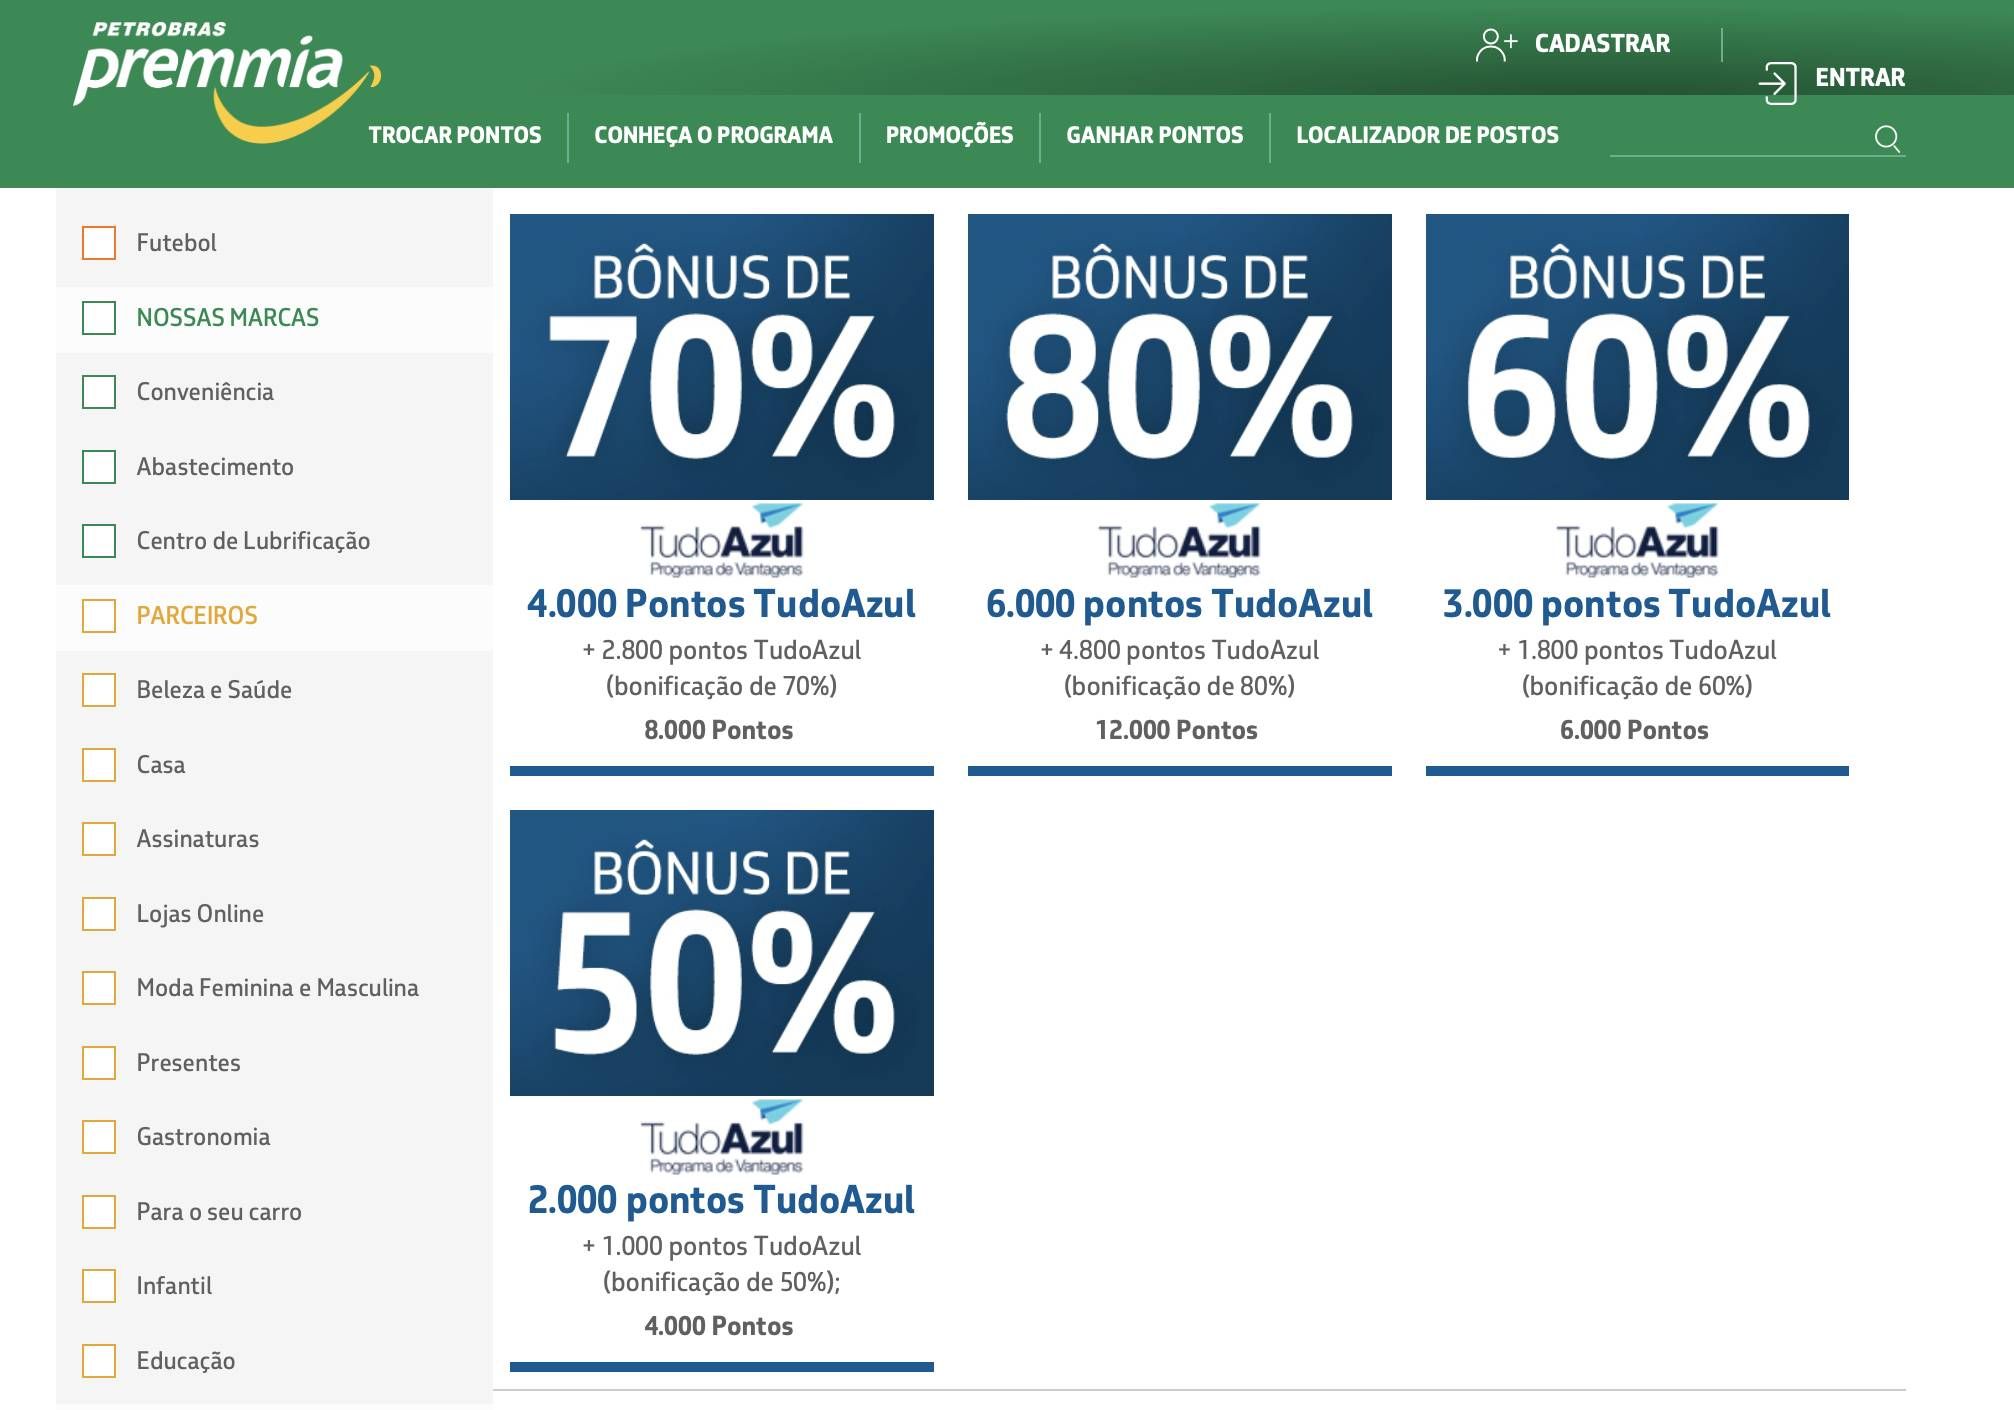
Task: Click the 8.000 Pontos price text
Action: point(719,731)
